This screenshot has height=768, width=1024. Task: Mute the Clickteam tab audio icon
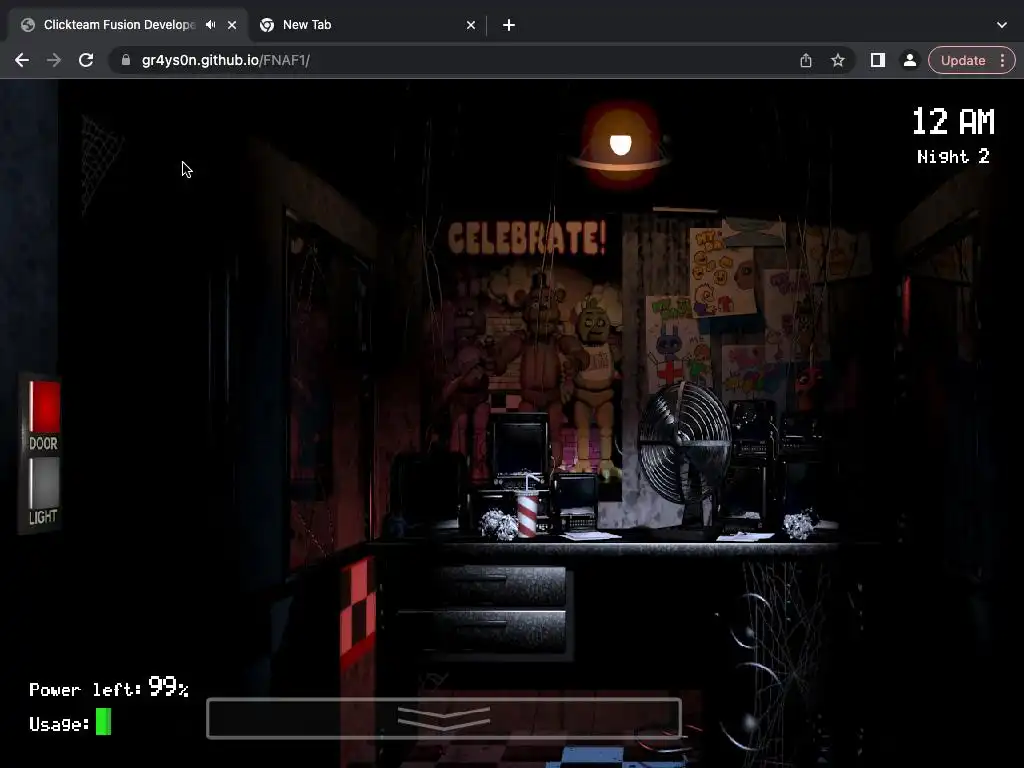(x=210, y=25)
